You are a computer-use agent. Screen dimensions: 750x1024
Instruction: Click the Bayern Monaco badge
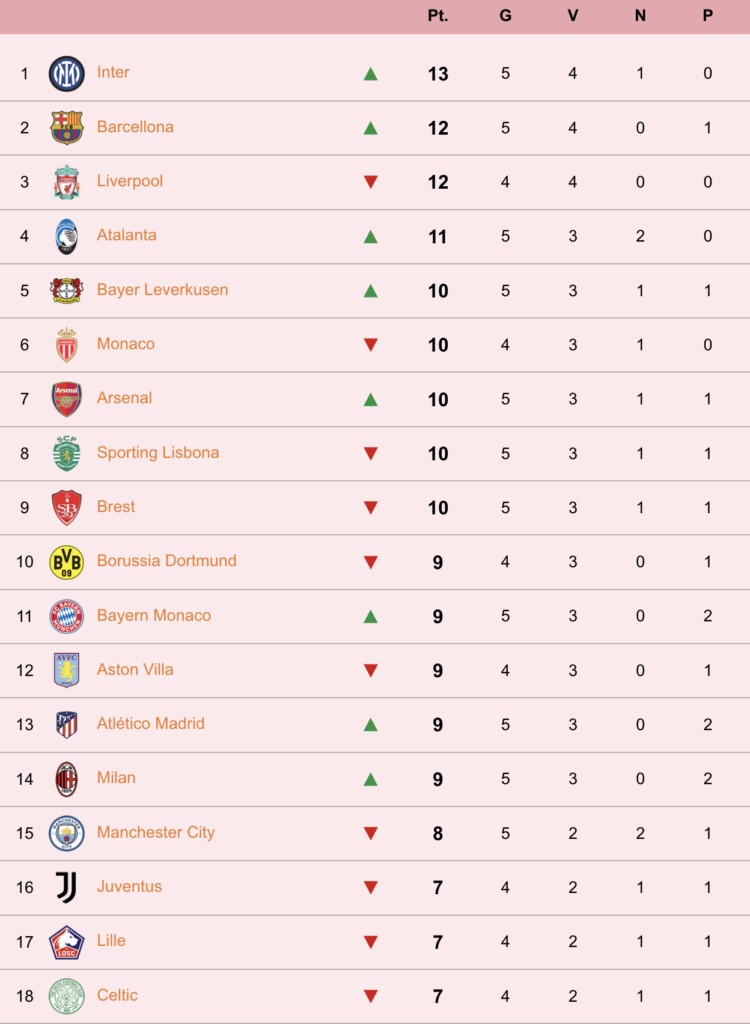[67, 616]
